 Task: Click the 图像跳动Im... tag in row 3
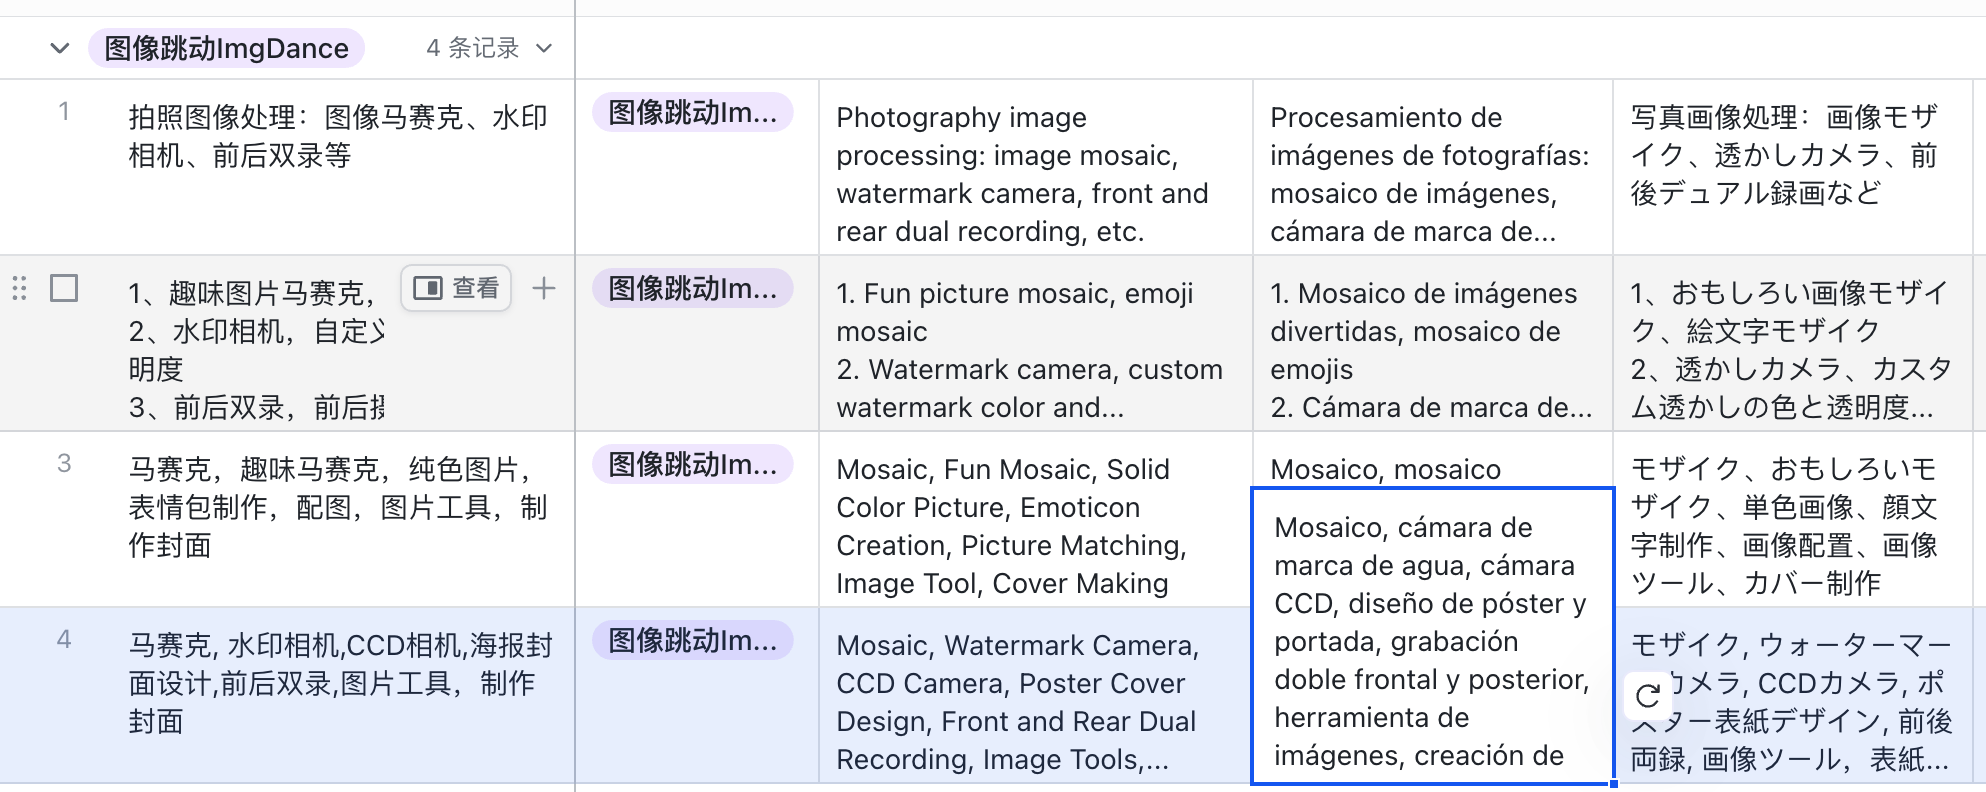(x=693, y=464)
